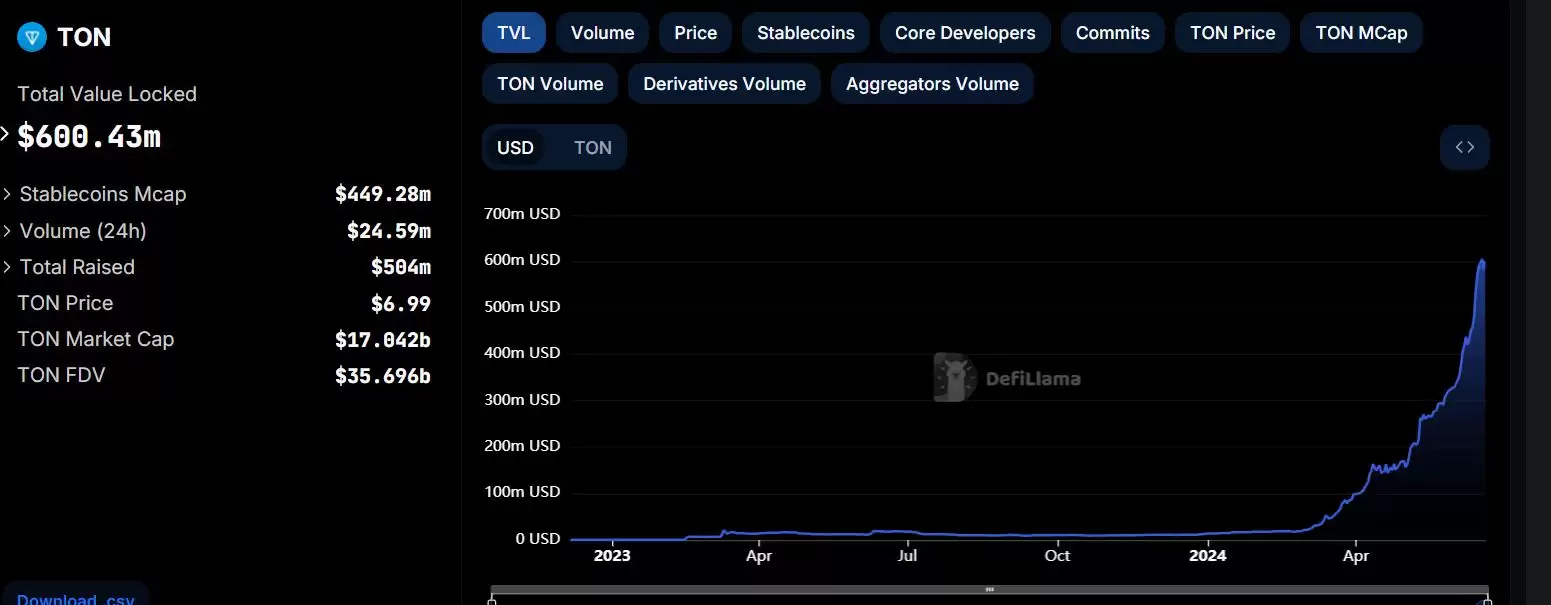Enable the Volume chart metric

pos(602,33)
